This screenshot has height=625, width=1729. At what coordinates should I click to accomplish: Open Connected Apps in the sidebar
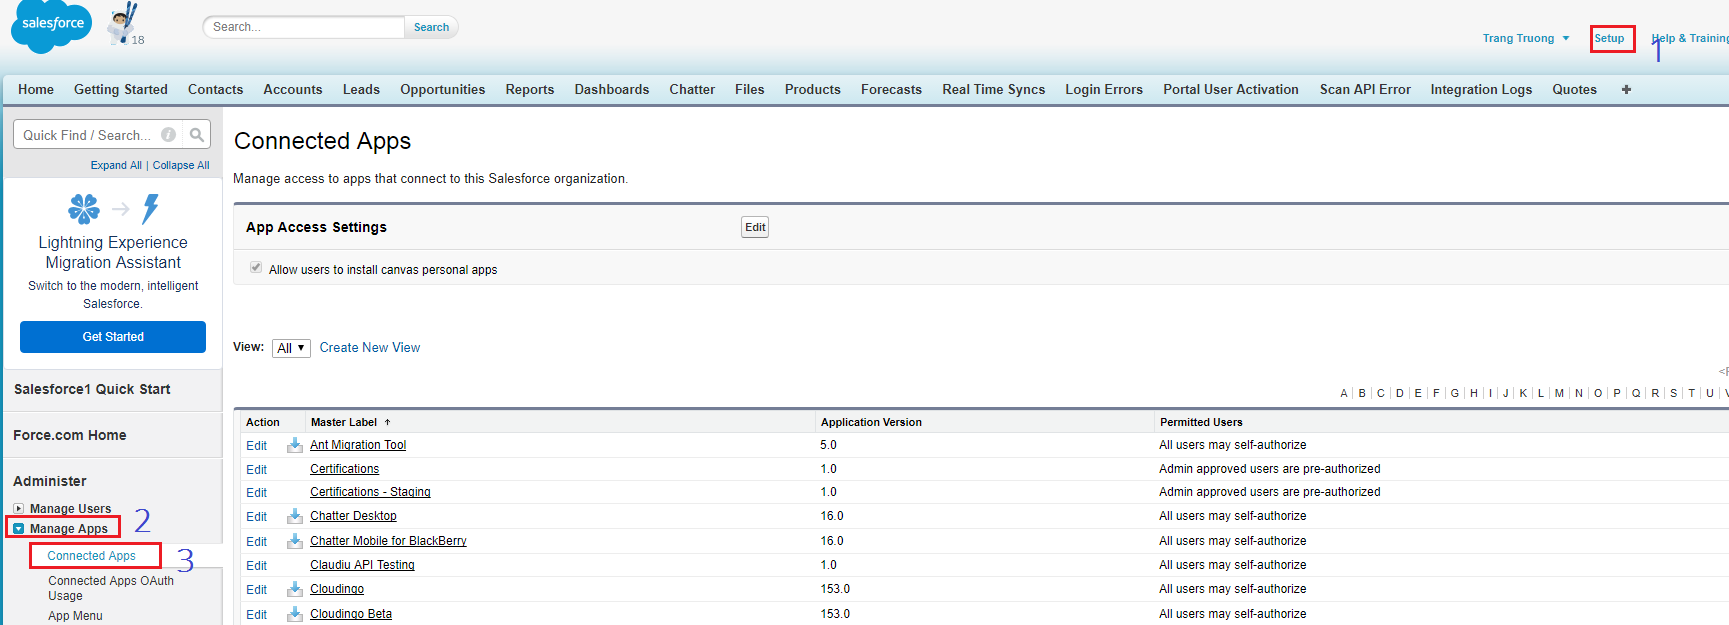tap(91, 555)
